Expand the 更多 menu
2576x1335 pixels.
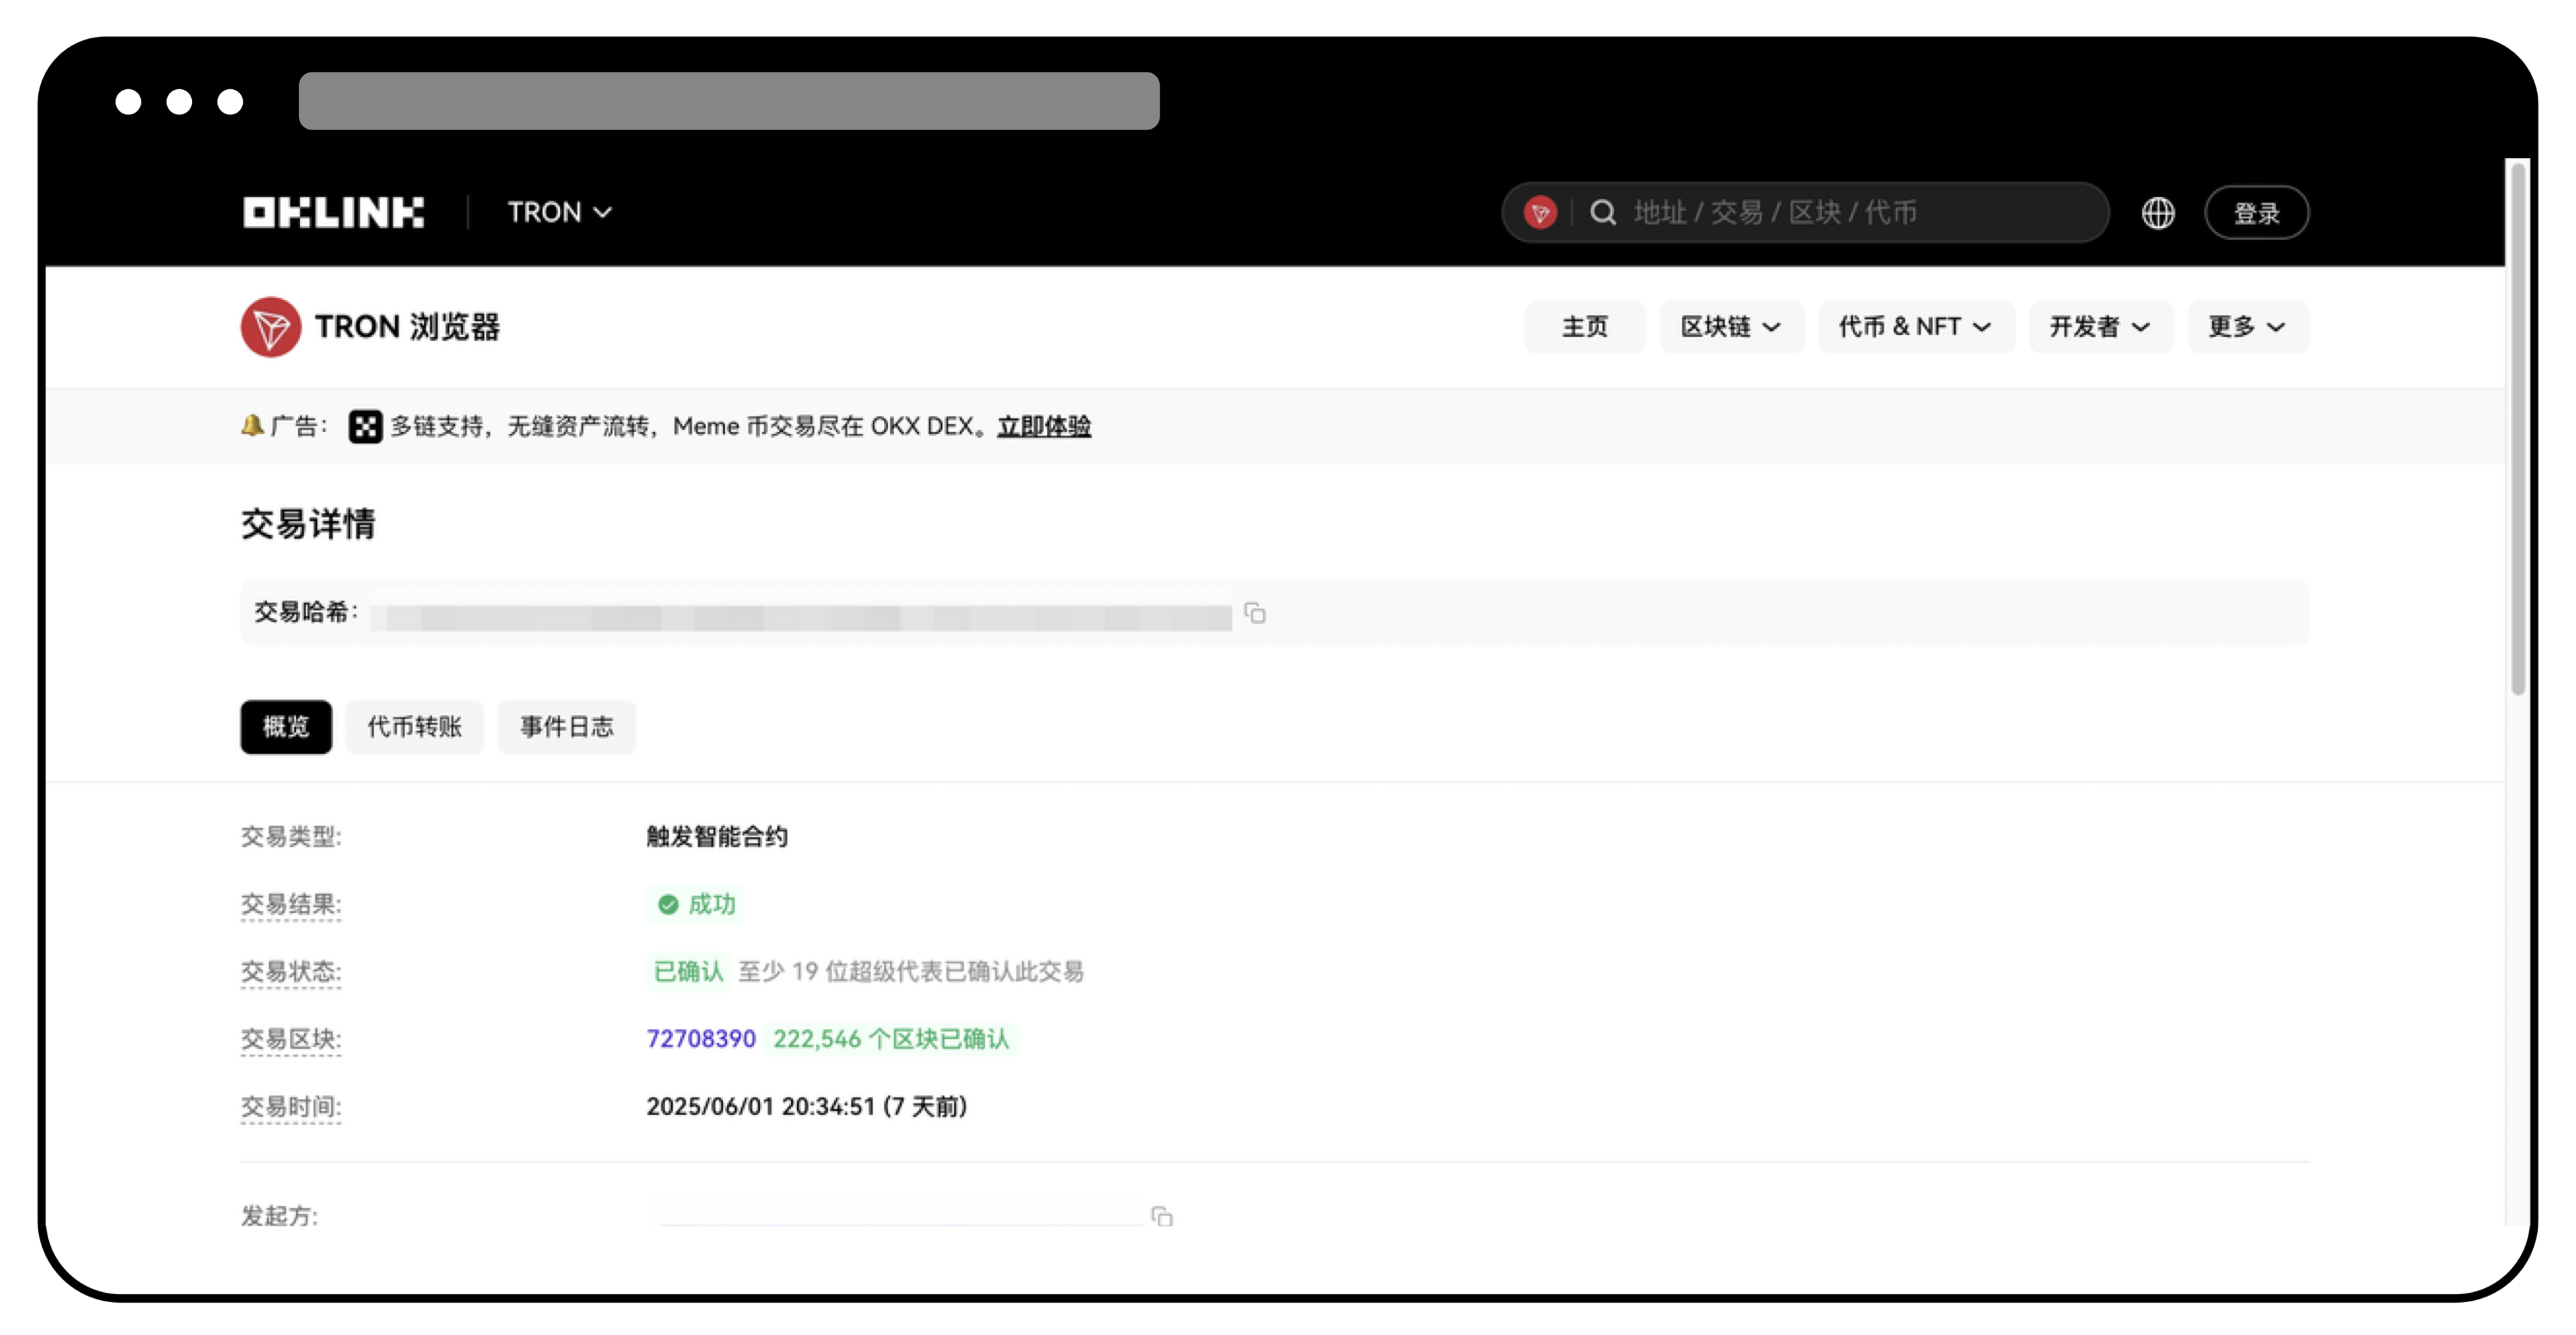[2247, 326]
